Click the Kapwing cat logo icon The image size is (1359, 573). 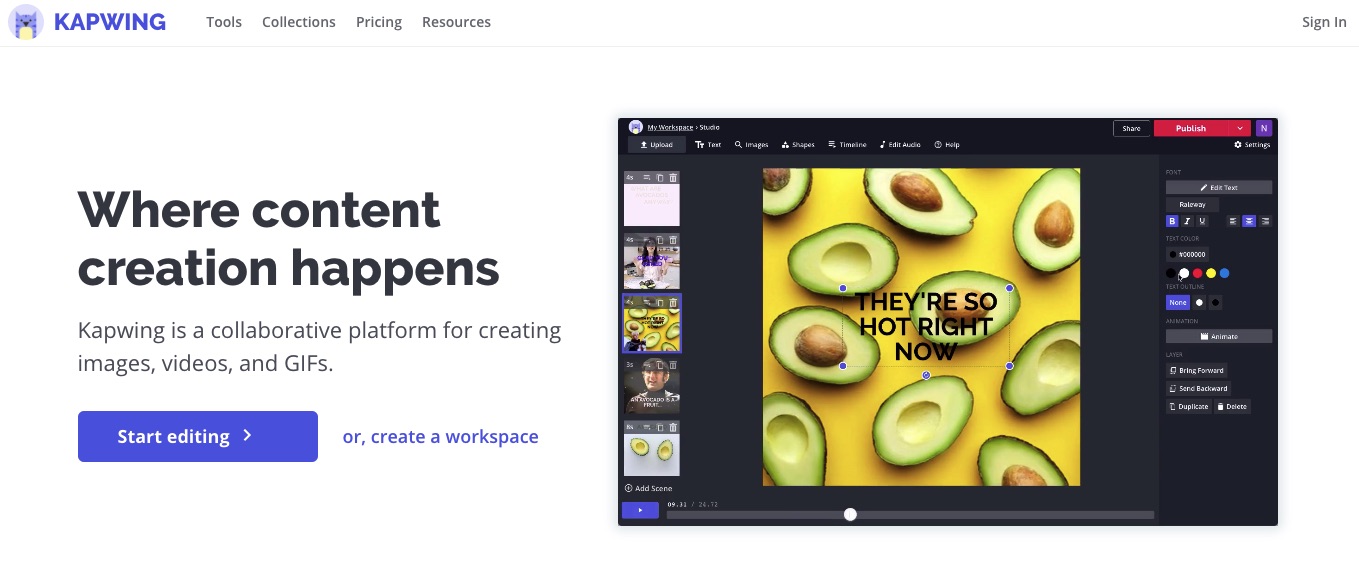(25, 22)
